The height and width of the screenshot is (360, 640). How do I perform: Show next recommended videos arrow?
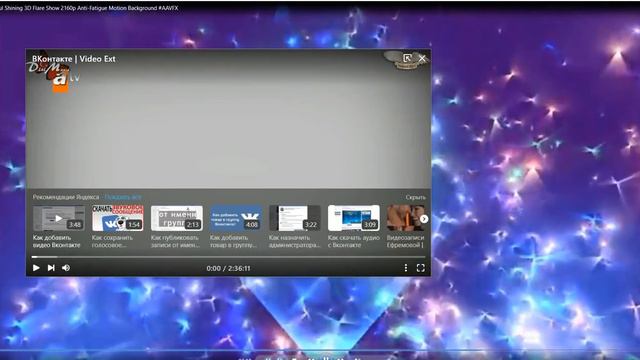[x=424, y=219]
